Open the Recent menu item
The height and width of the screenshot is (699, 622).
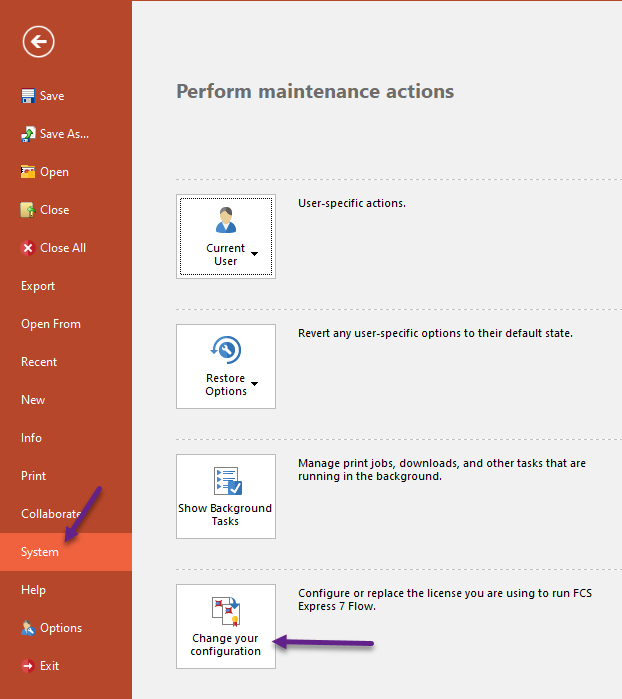click(39, 362)
